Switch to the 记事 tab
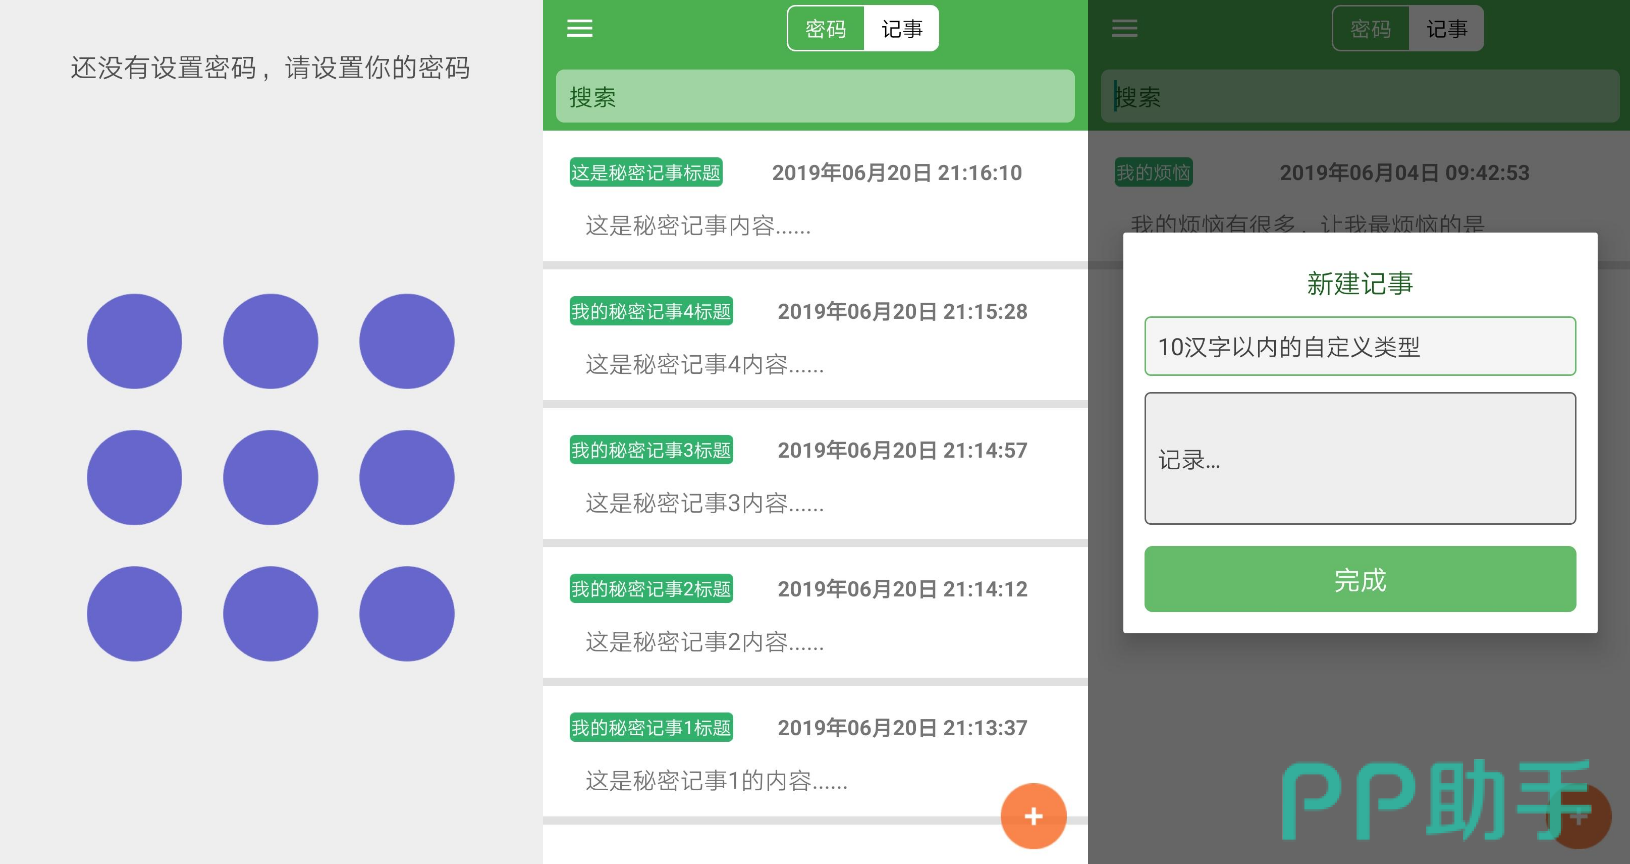This screenshot has width=1630, height=864. click(x=901, y=29)
